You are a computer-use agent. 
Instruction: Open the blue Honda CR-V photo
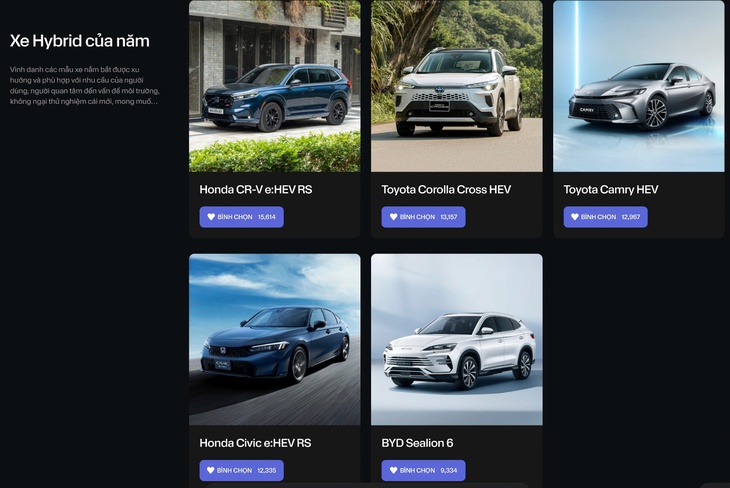pyautogui.click(x=275, y=86)
